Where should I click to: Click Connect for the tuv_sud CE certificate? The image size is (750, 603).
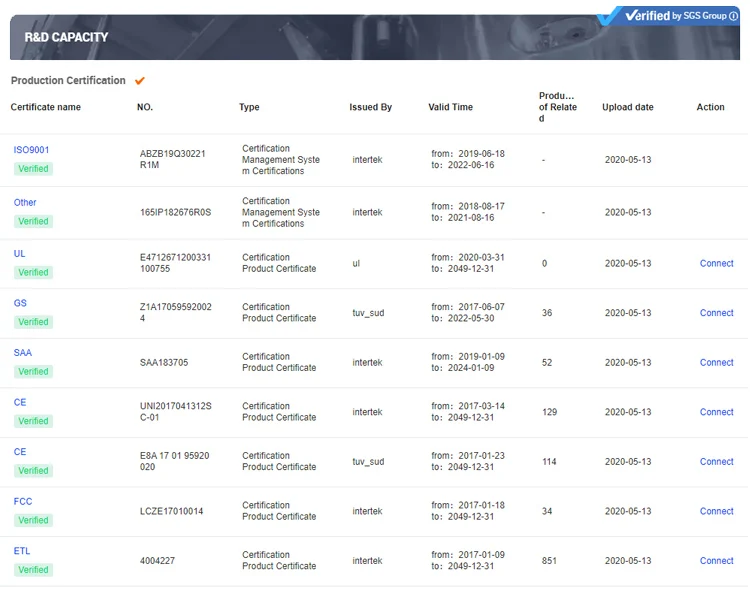point(716,462)
